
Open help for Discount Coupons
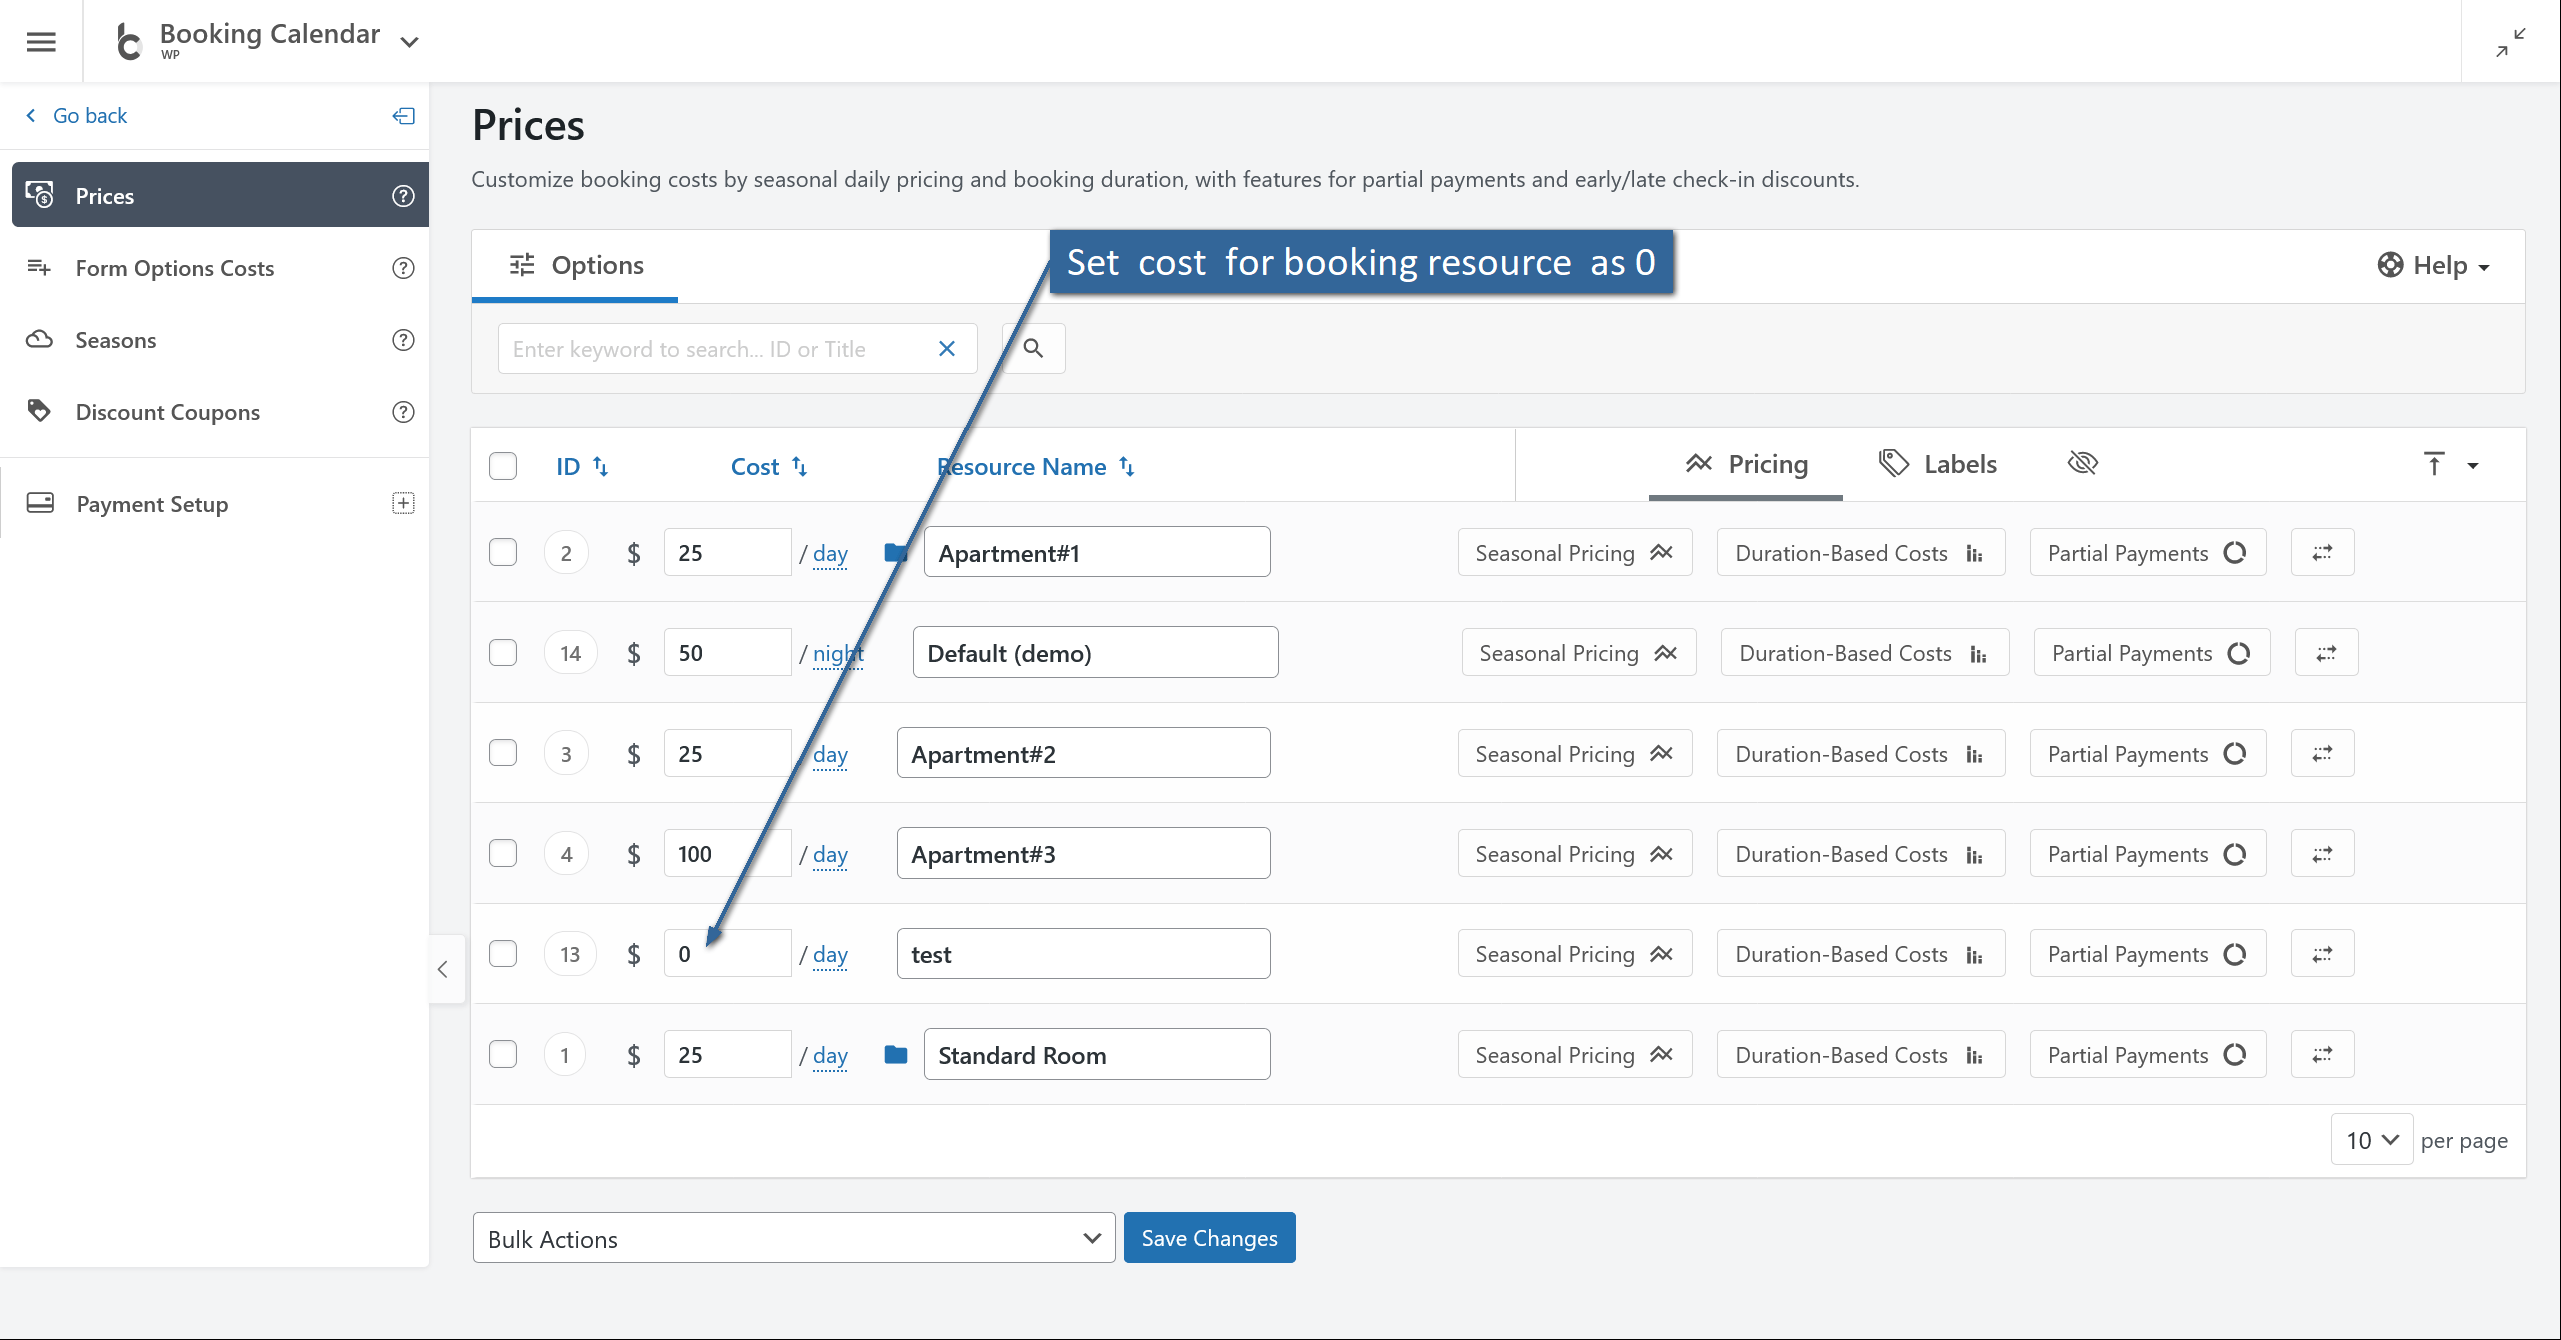pyautogui.click(x=403, y=412)
